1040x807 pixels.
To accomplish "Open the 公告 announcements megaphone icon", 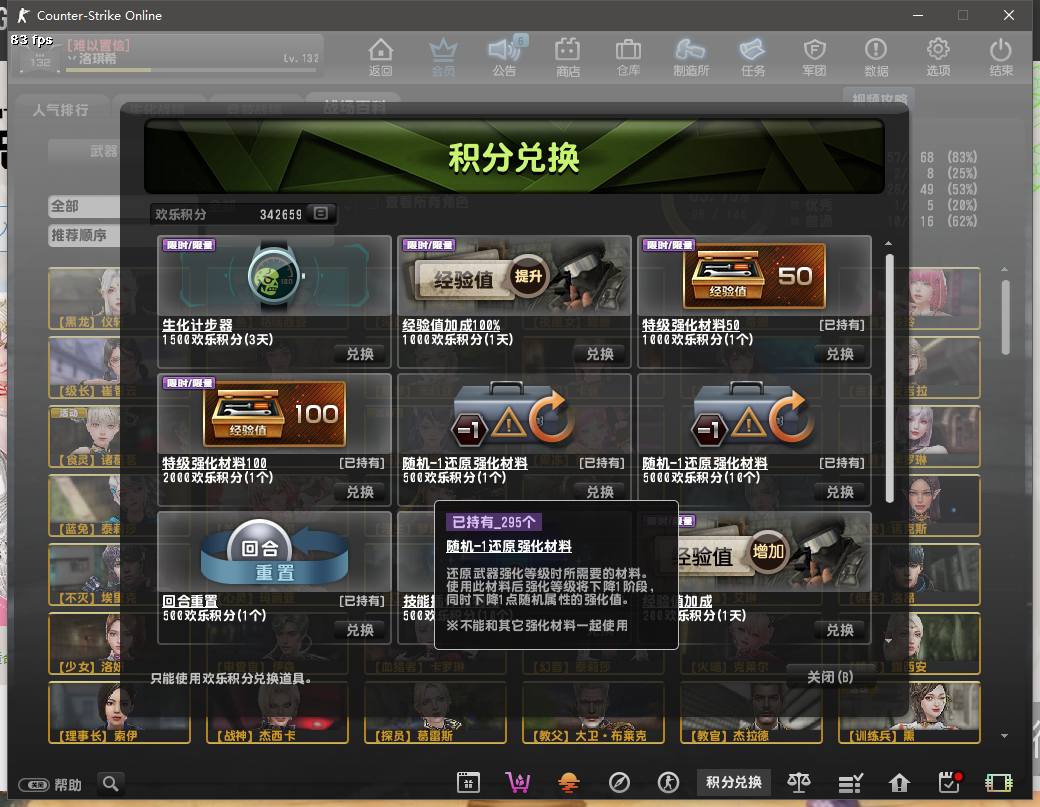I will click(x=505, y=57).
